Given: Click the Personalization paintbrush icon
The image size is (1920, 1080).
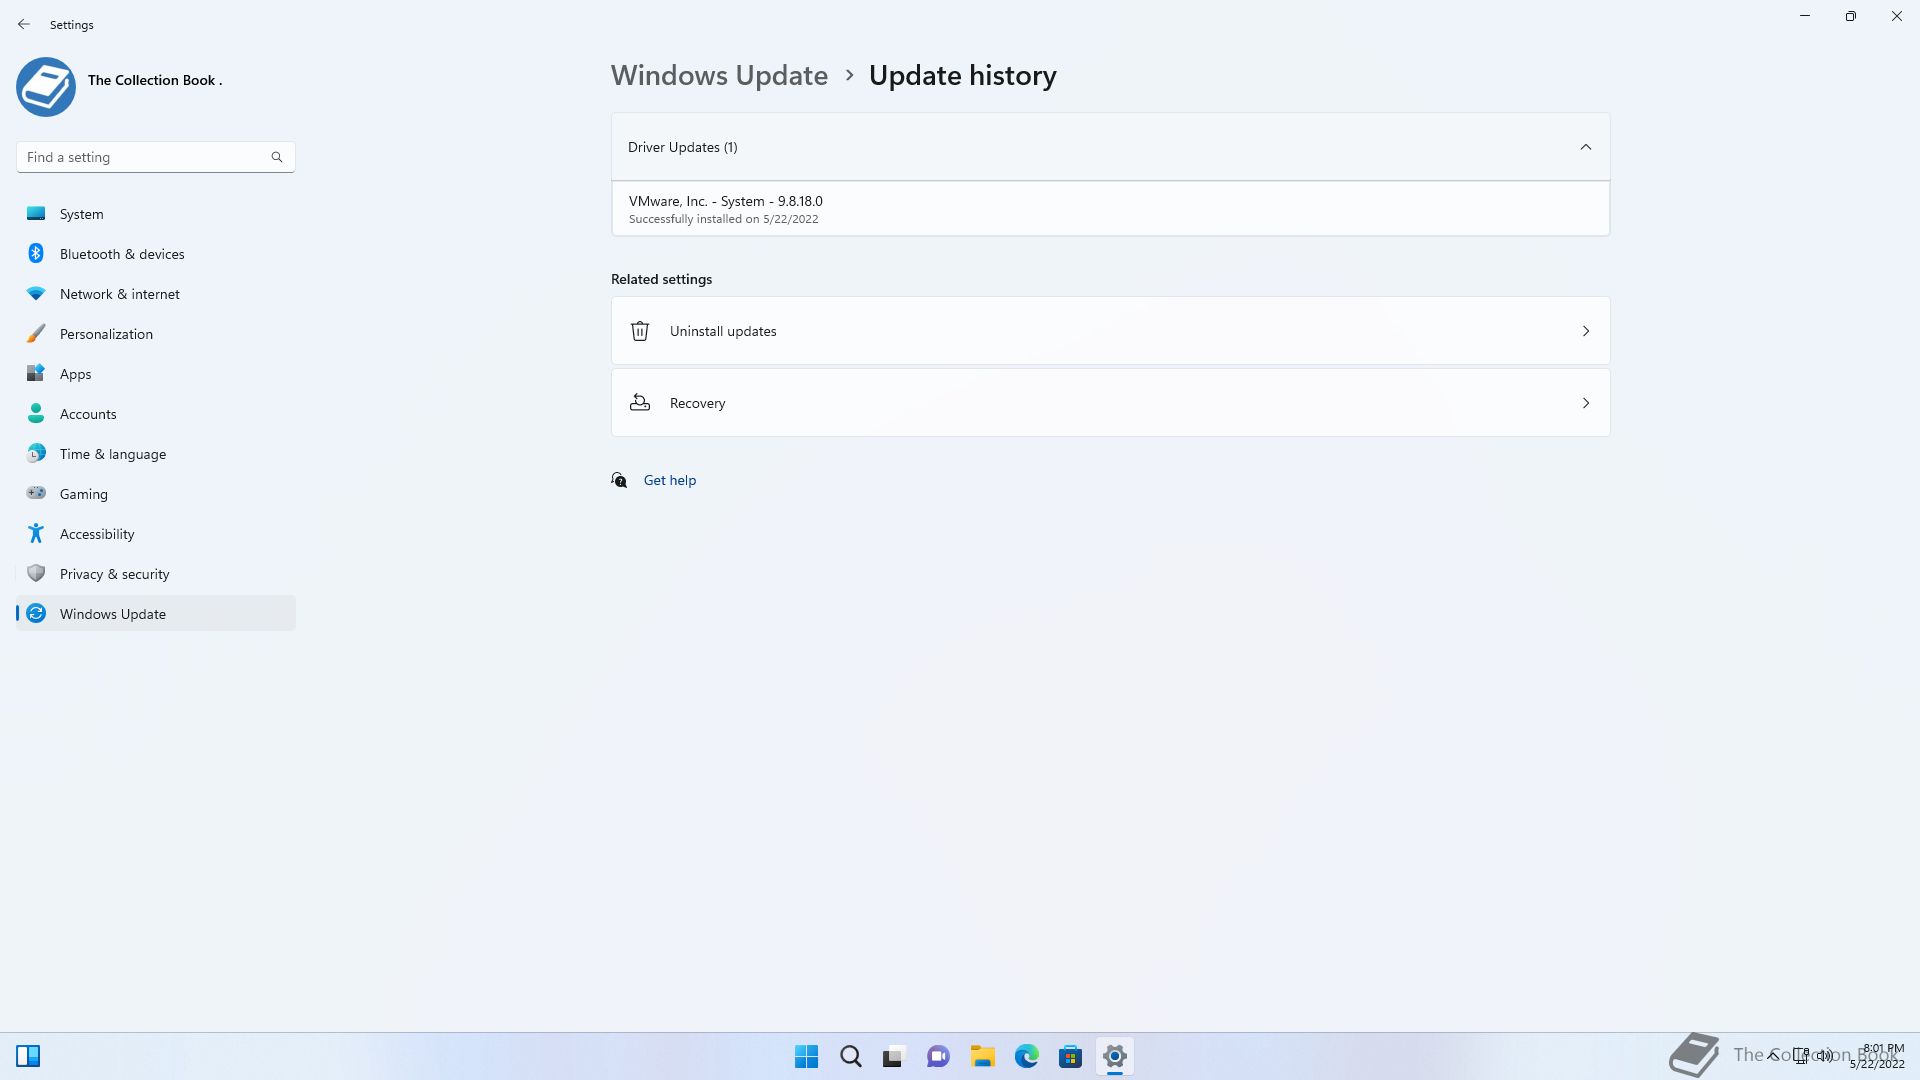Looking at the screenshot, I should 36,333.
